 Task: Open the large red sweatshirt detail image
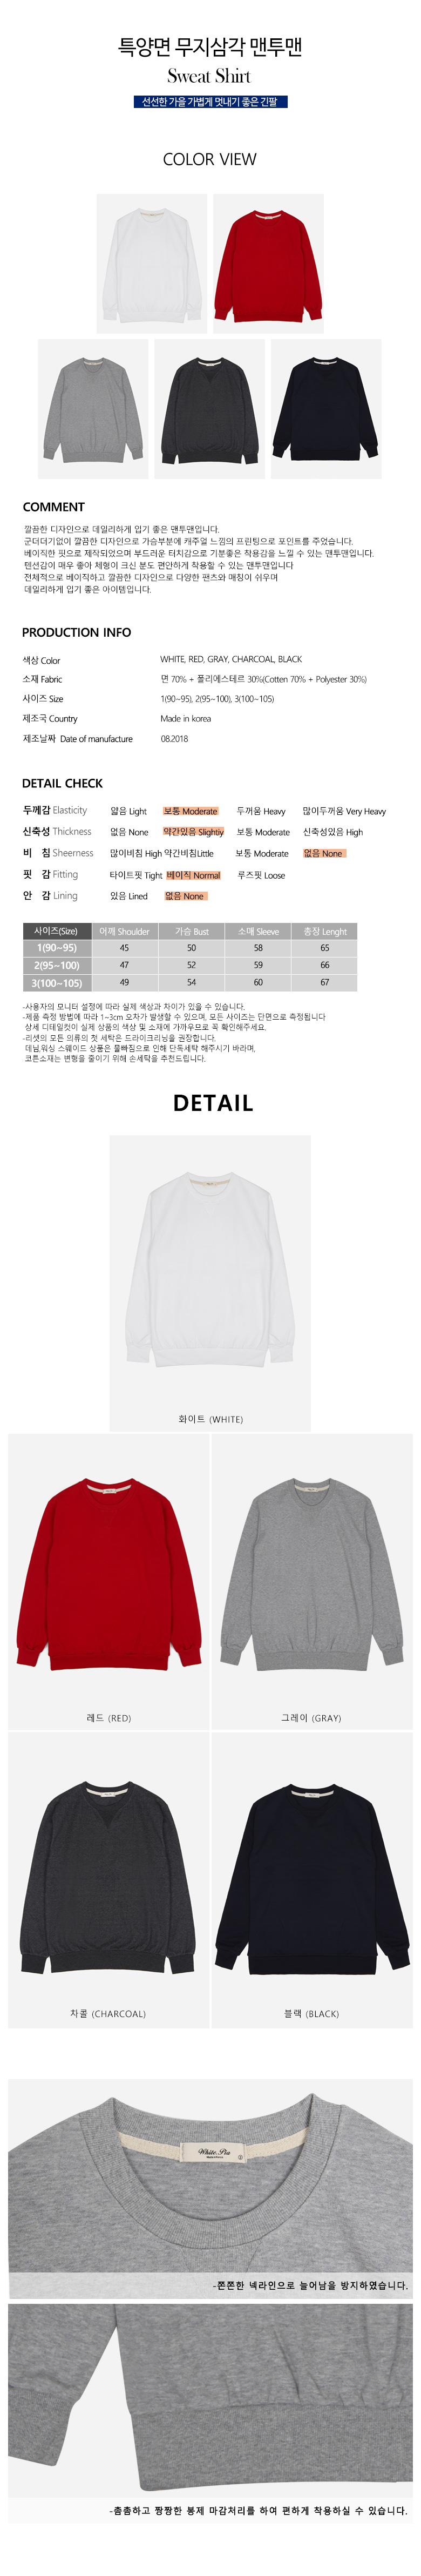pyautogui.click(x=109, y=1581)
